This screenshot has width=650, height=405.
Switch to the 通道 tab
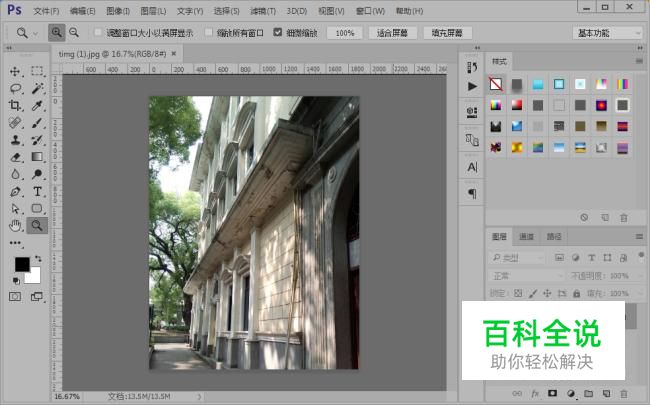click(x=526, y=237)
